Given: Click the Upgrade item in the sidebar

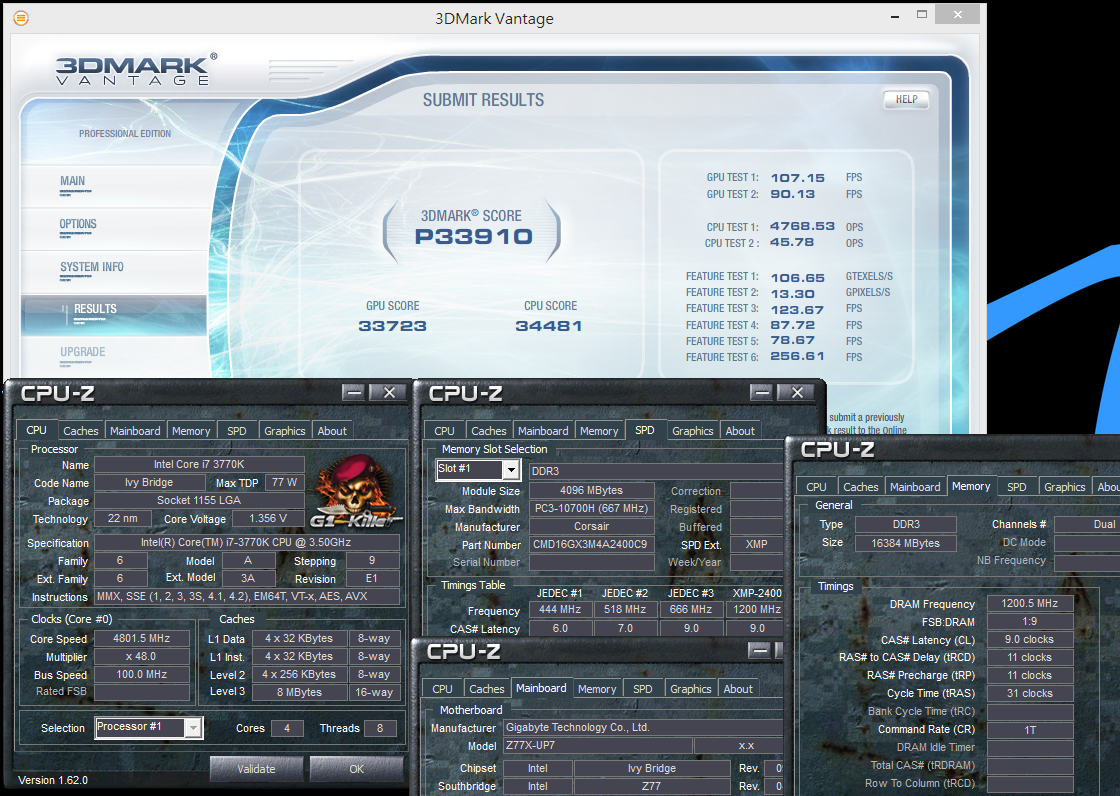Looking at the screenshot, I should tap(83, 352).
